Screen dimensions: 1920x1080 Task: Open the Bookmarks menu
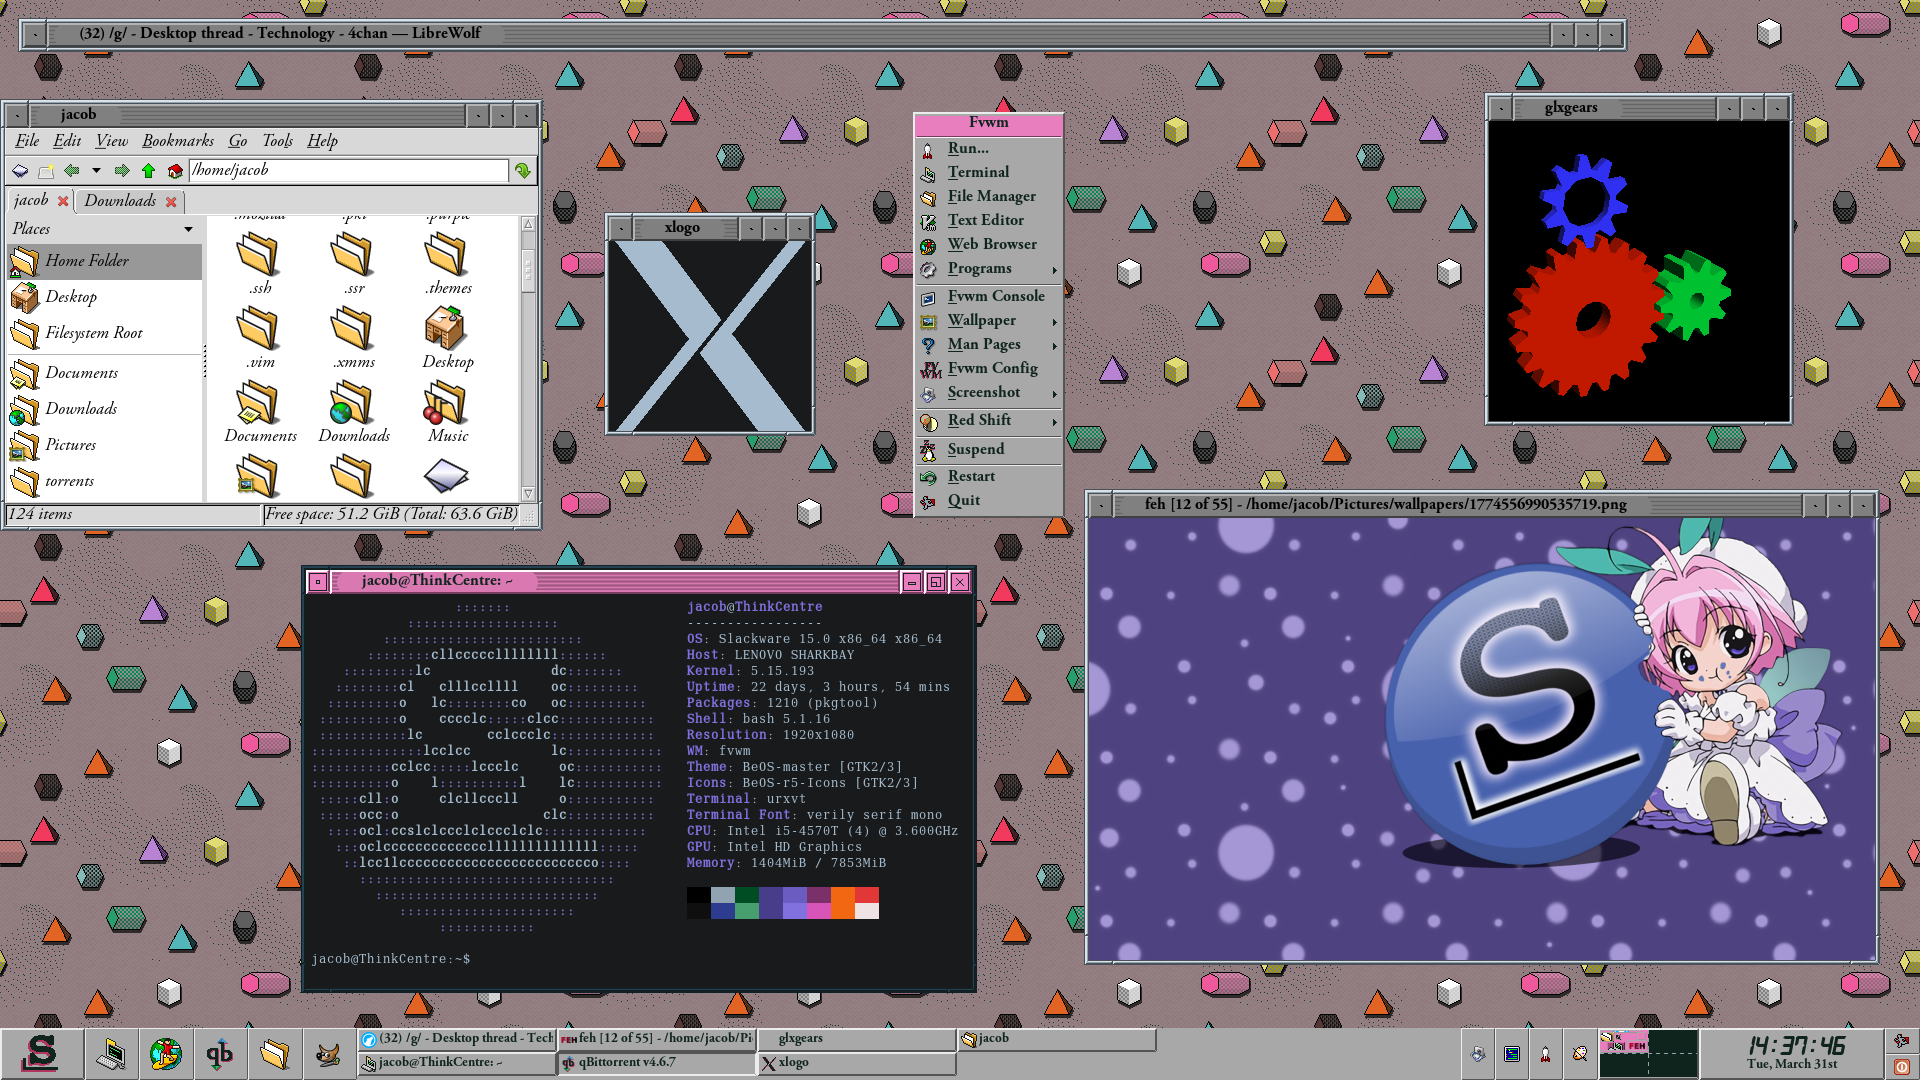point(177,141)
